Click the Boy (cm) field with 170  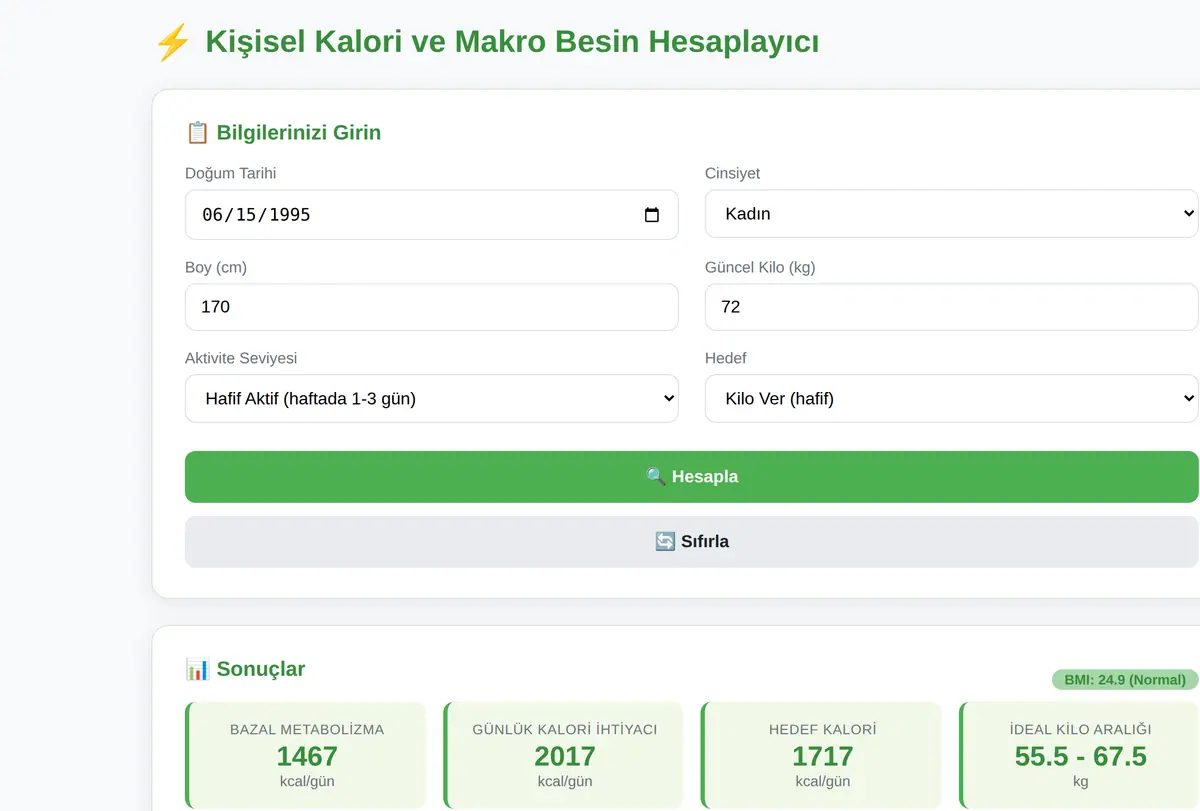[x=431, y=307]
